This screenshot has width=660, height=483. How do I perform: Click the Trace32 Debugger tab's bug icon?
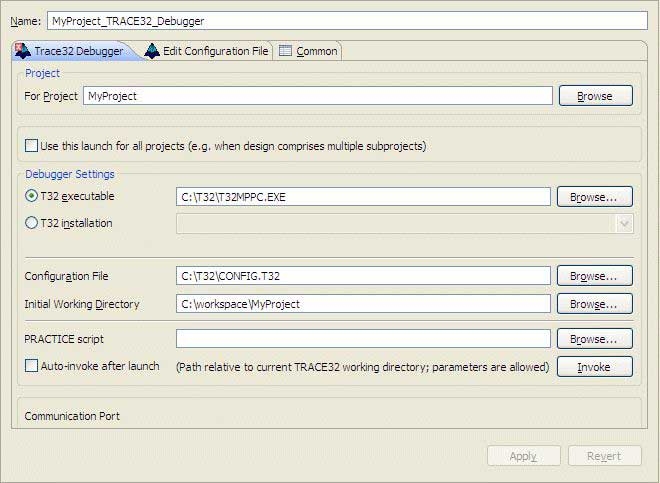[22, 51]
